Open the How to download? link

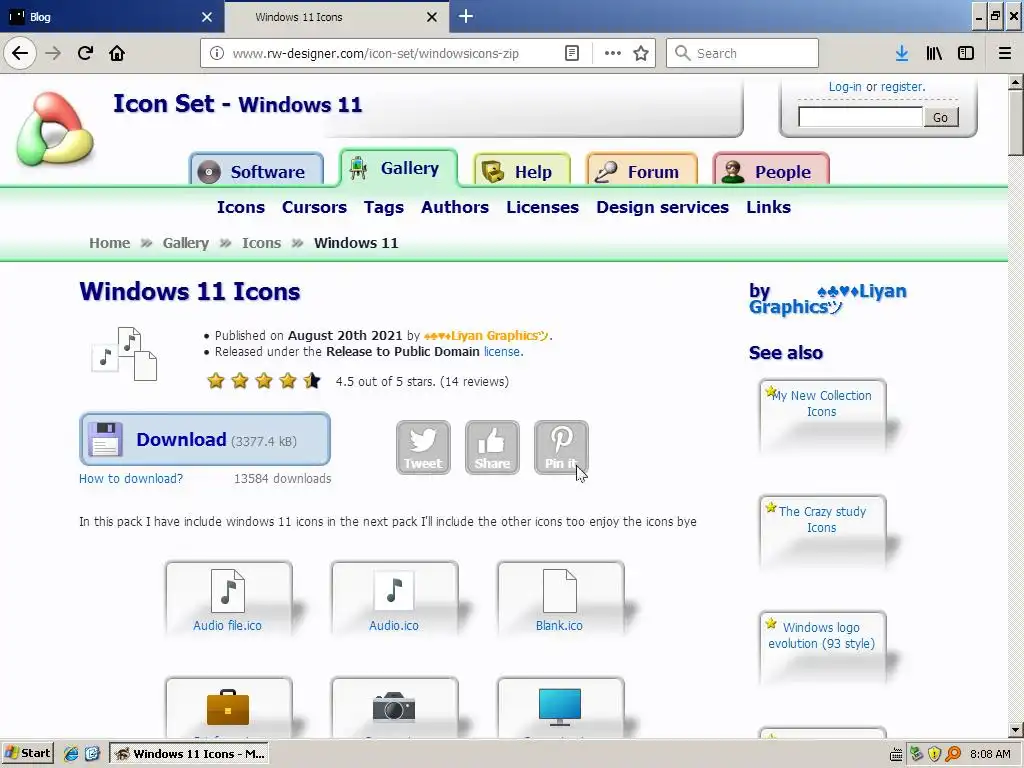[x=131, y=479]
